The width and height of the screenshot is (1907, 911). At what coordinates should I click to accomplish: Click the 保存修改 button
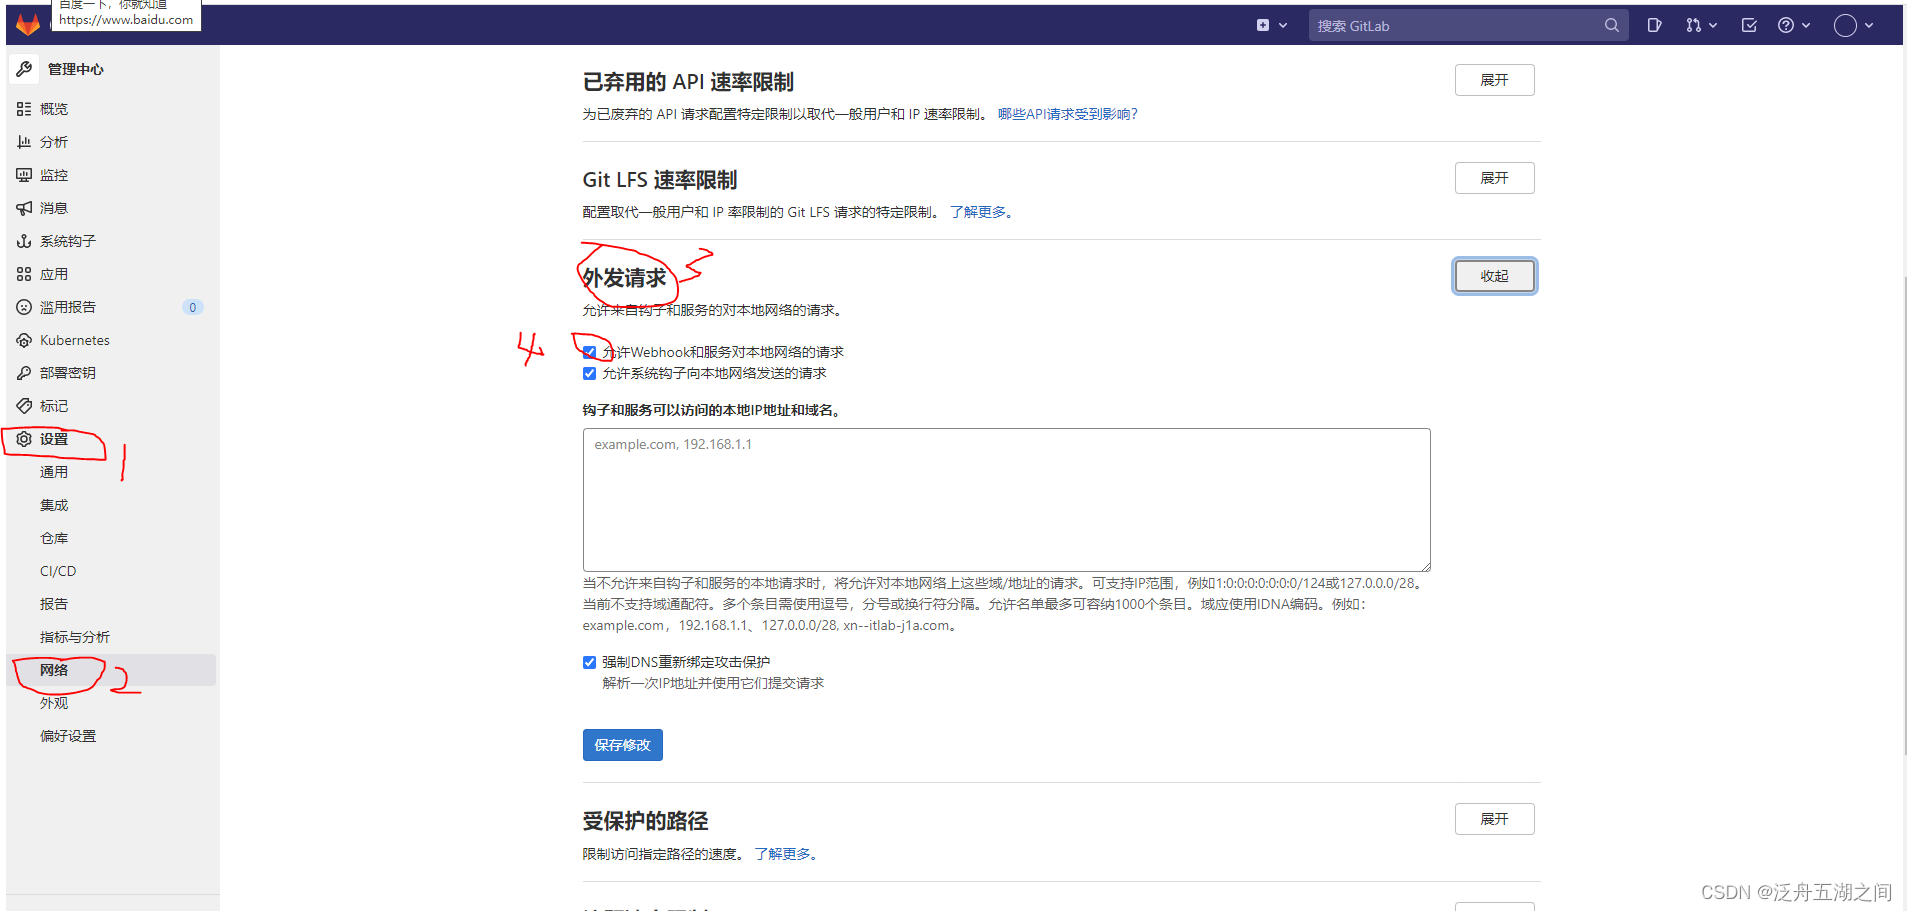(x=622, y=744)
